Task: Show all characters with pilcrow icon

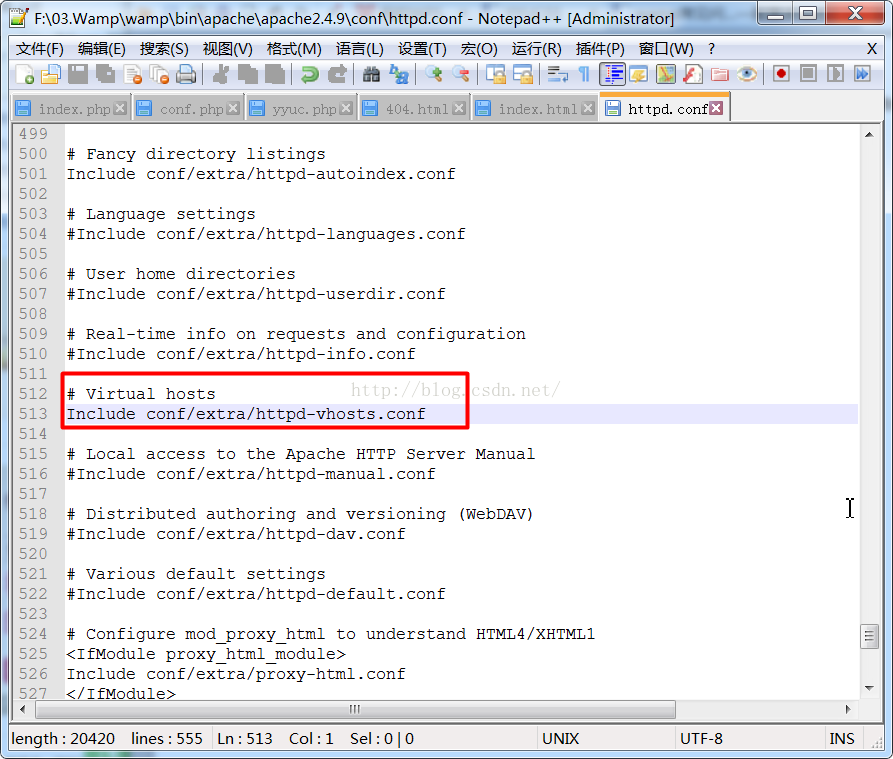Action: point(584,75)
